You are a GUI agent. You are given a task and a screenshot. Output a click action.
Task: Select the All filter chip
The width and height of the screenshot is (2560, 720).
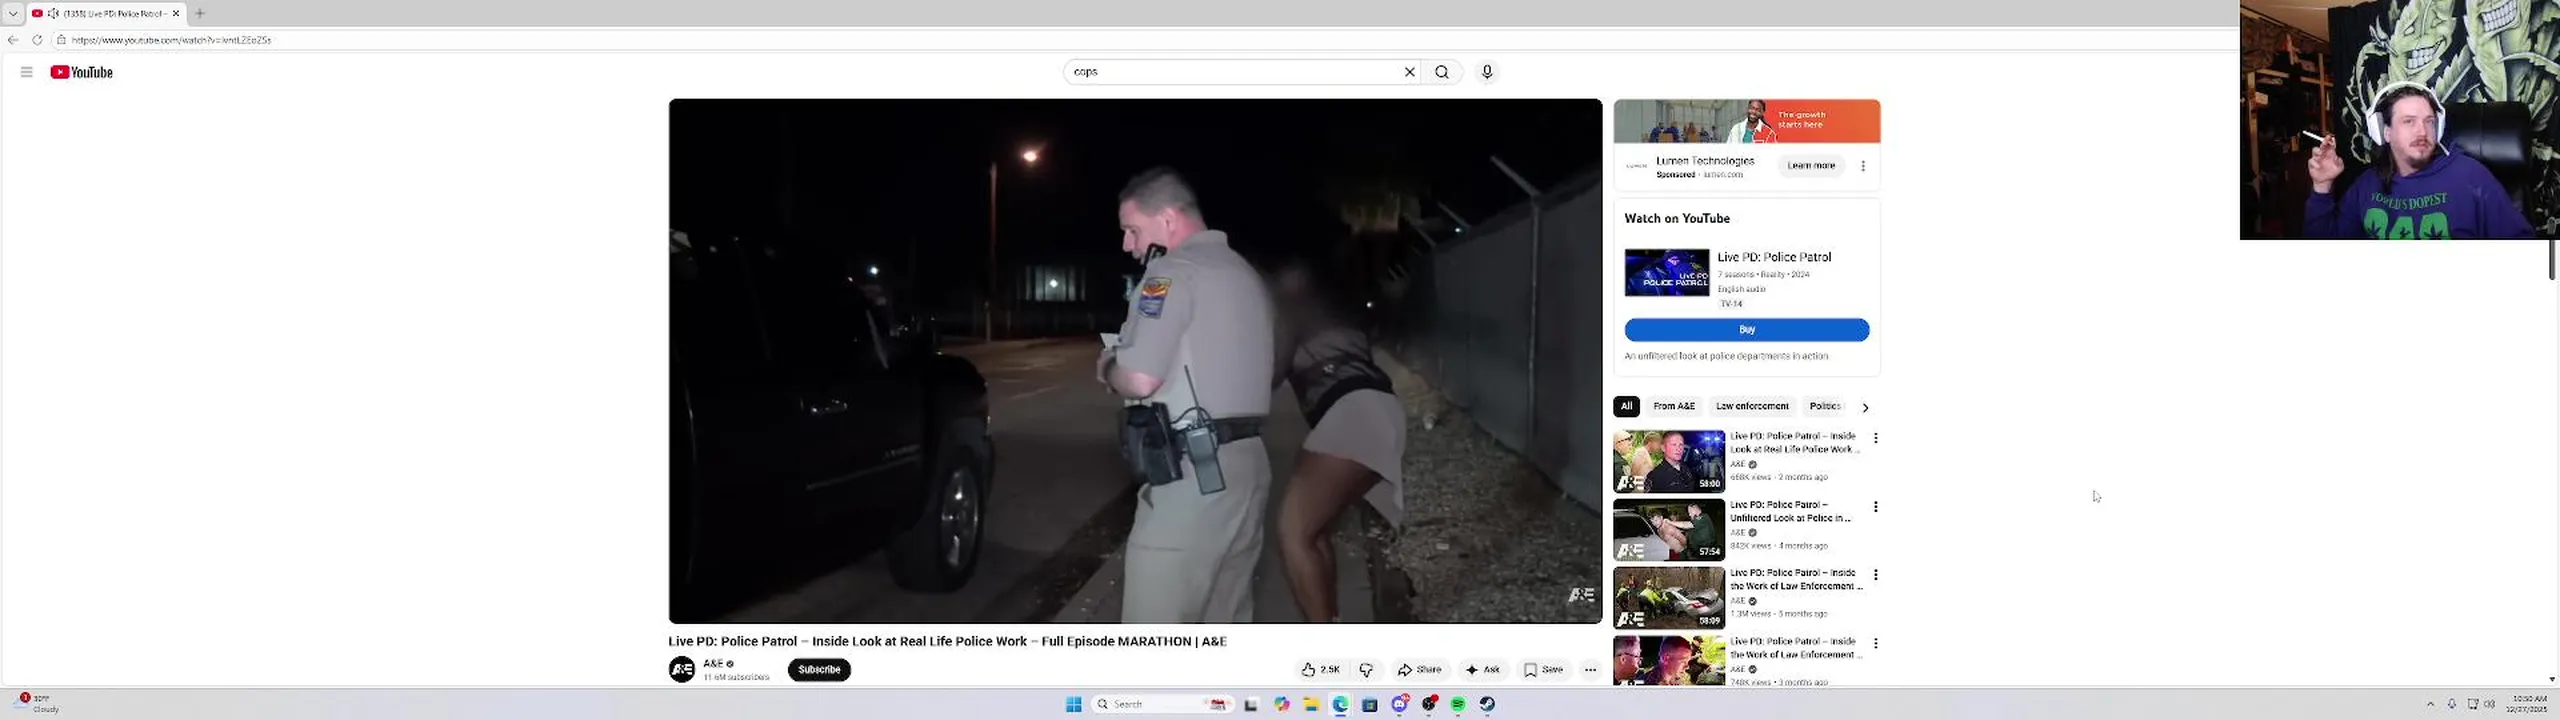coord(1626,407)
